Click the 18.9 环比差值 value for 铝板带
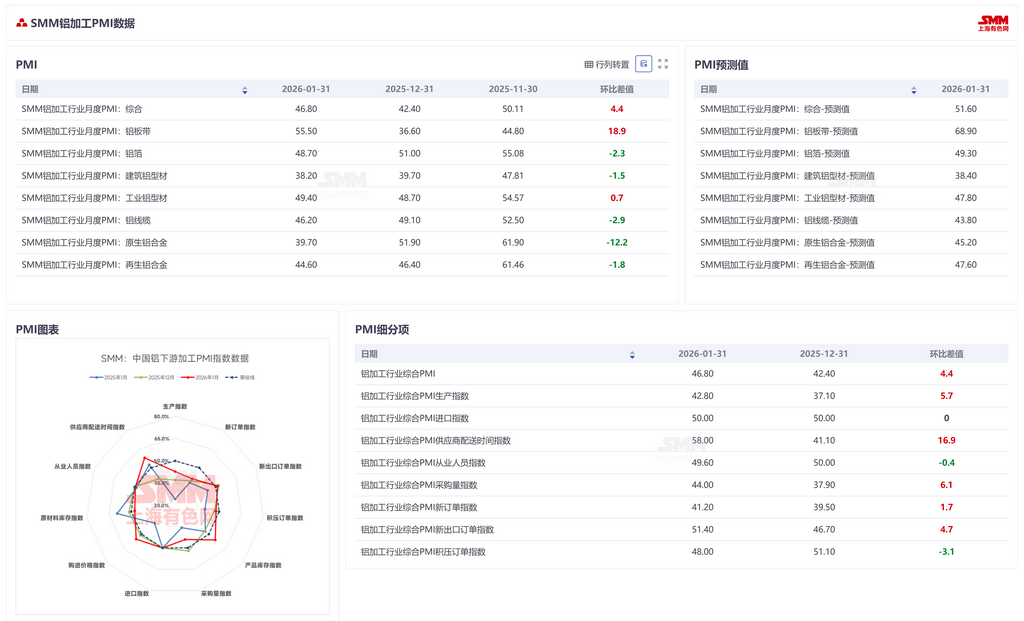 coord(616,131)
